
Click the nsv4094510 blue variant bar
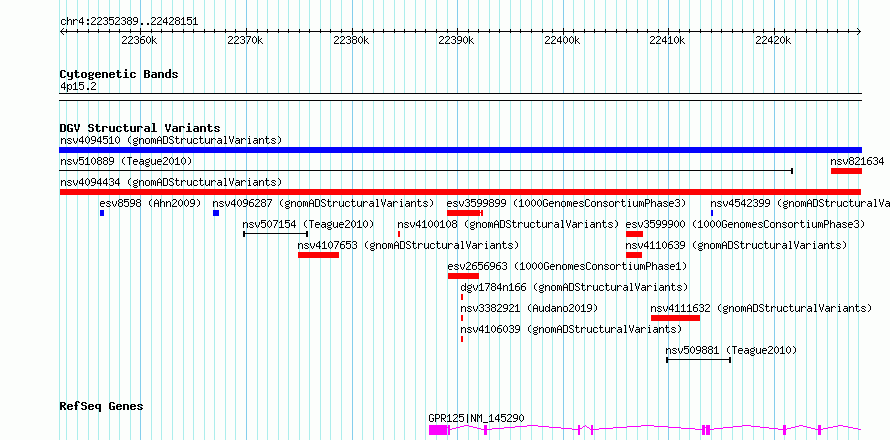(x=460, y=150)
